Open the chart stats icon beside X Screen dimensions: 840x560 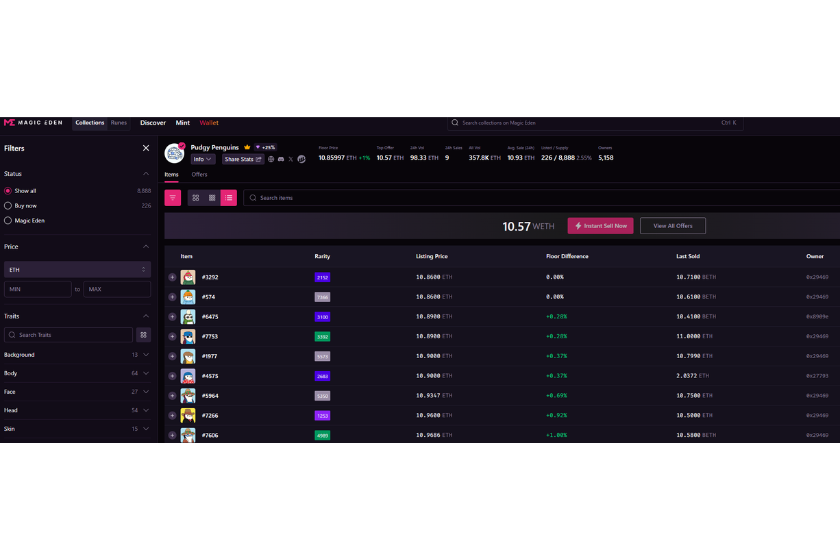point(302,159)
